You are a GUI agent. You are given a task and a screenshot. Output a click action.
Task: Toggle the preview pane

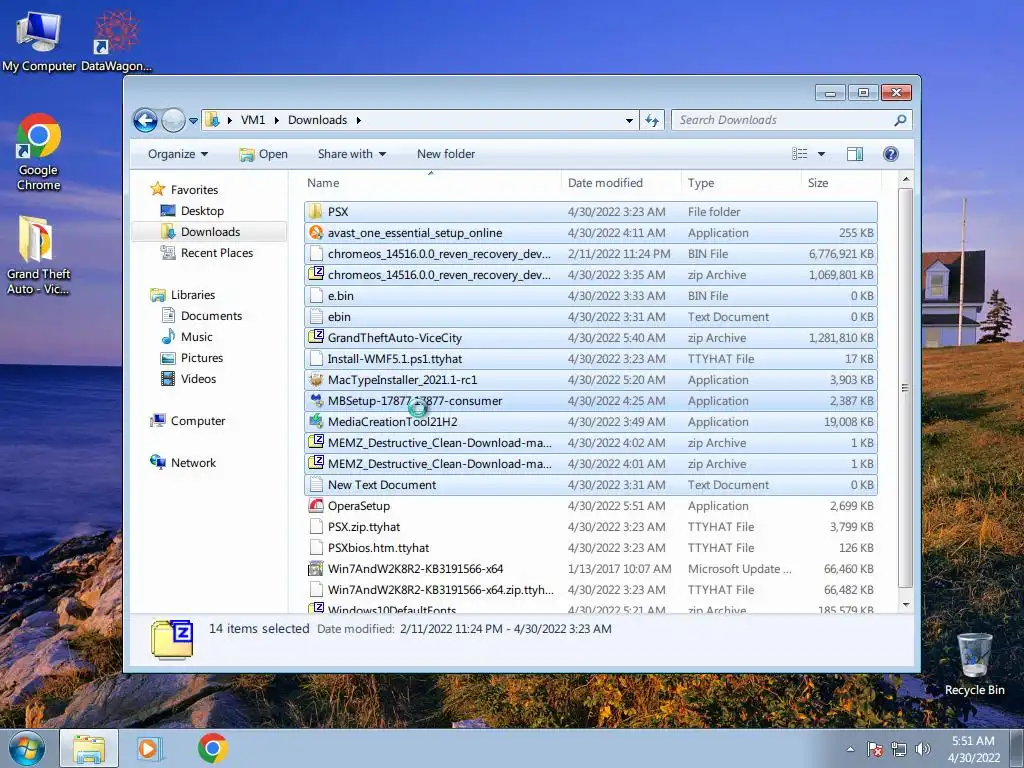tap(855, 154)
